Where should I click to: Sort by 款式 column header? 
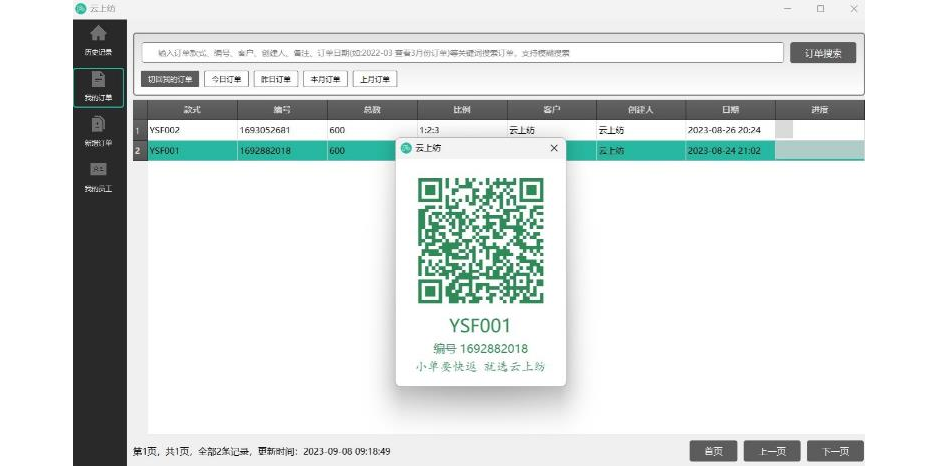(x=192, y=109)
